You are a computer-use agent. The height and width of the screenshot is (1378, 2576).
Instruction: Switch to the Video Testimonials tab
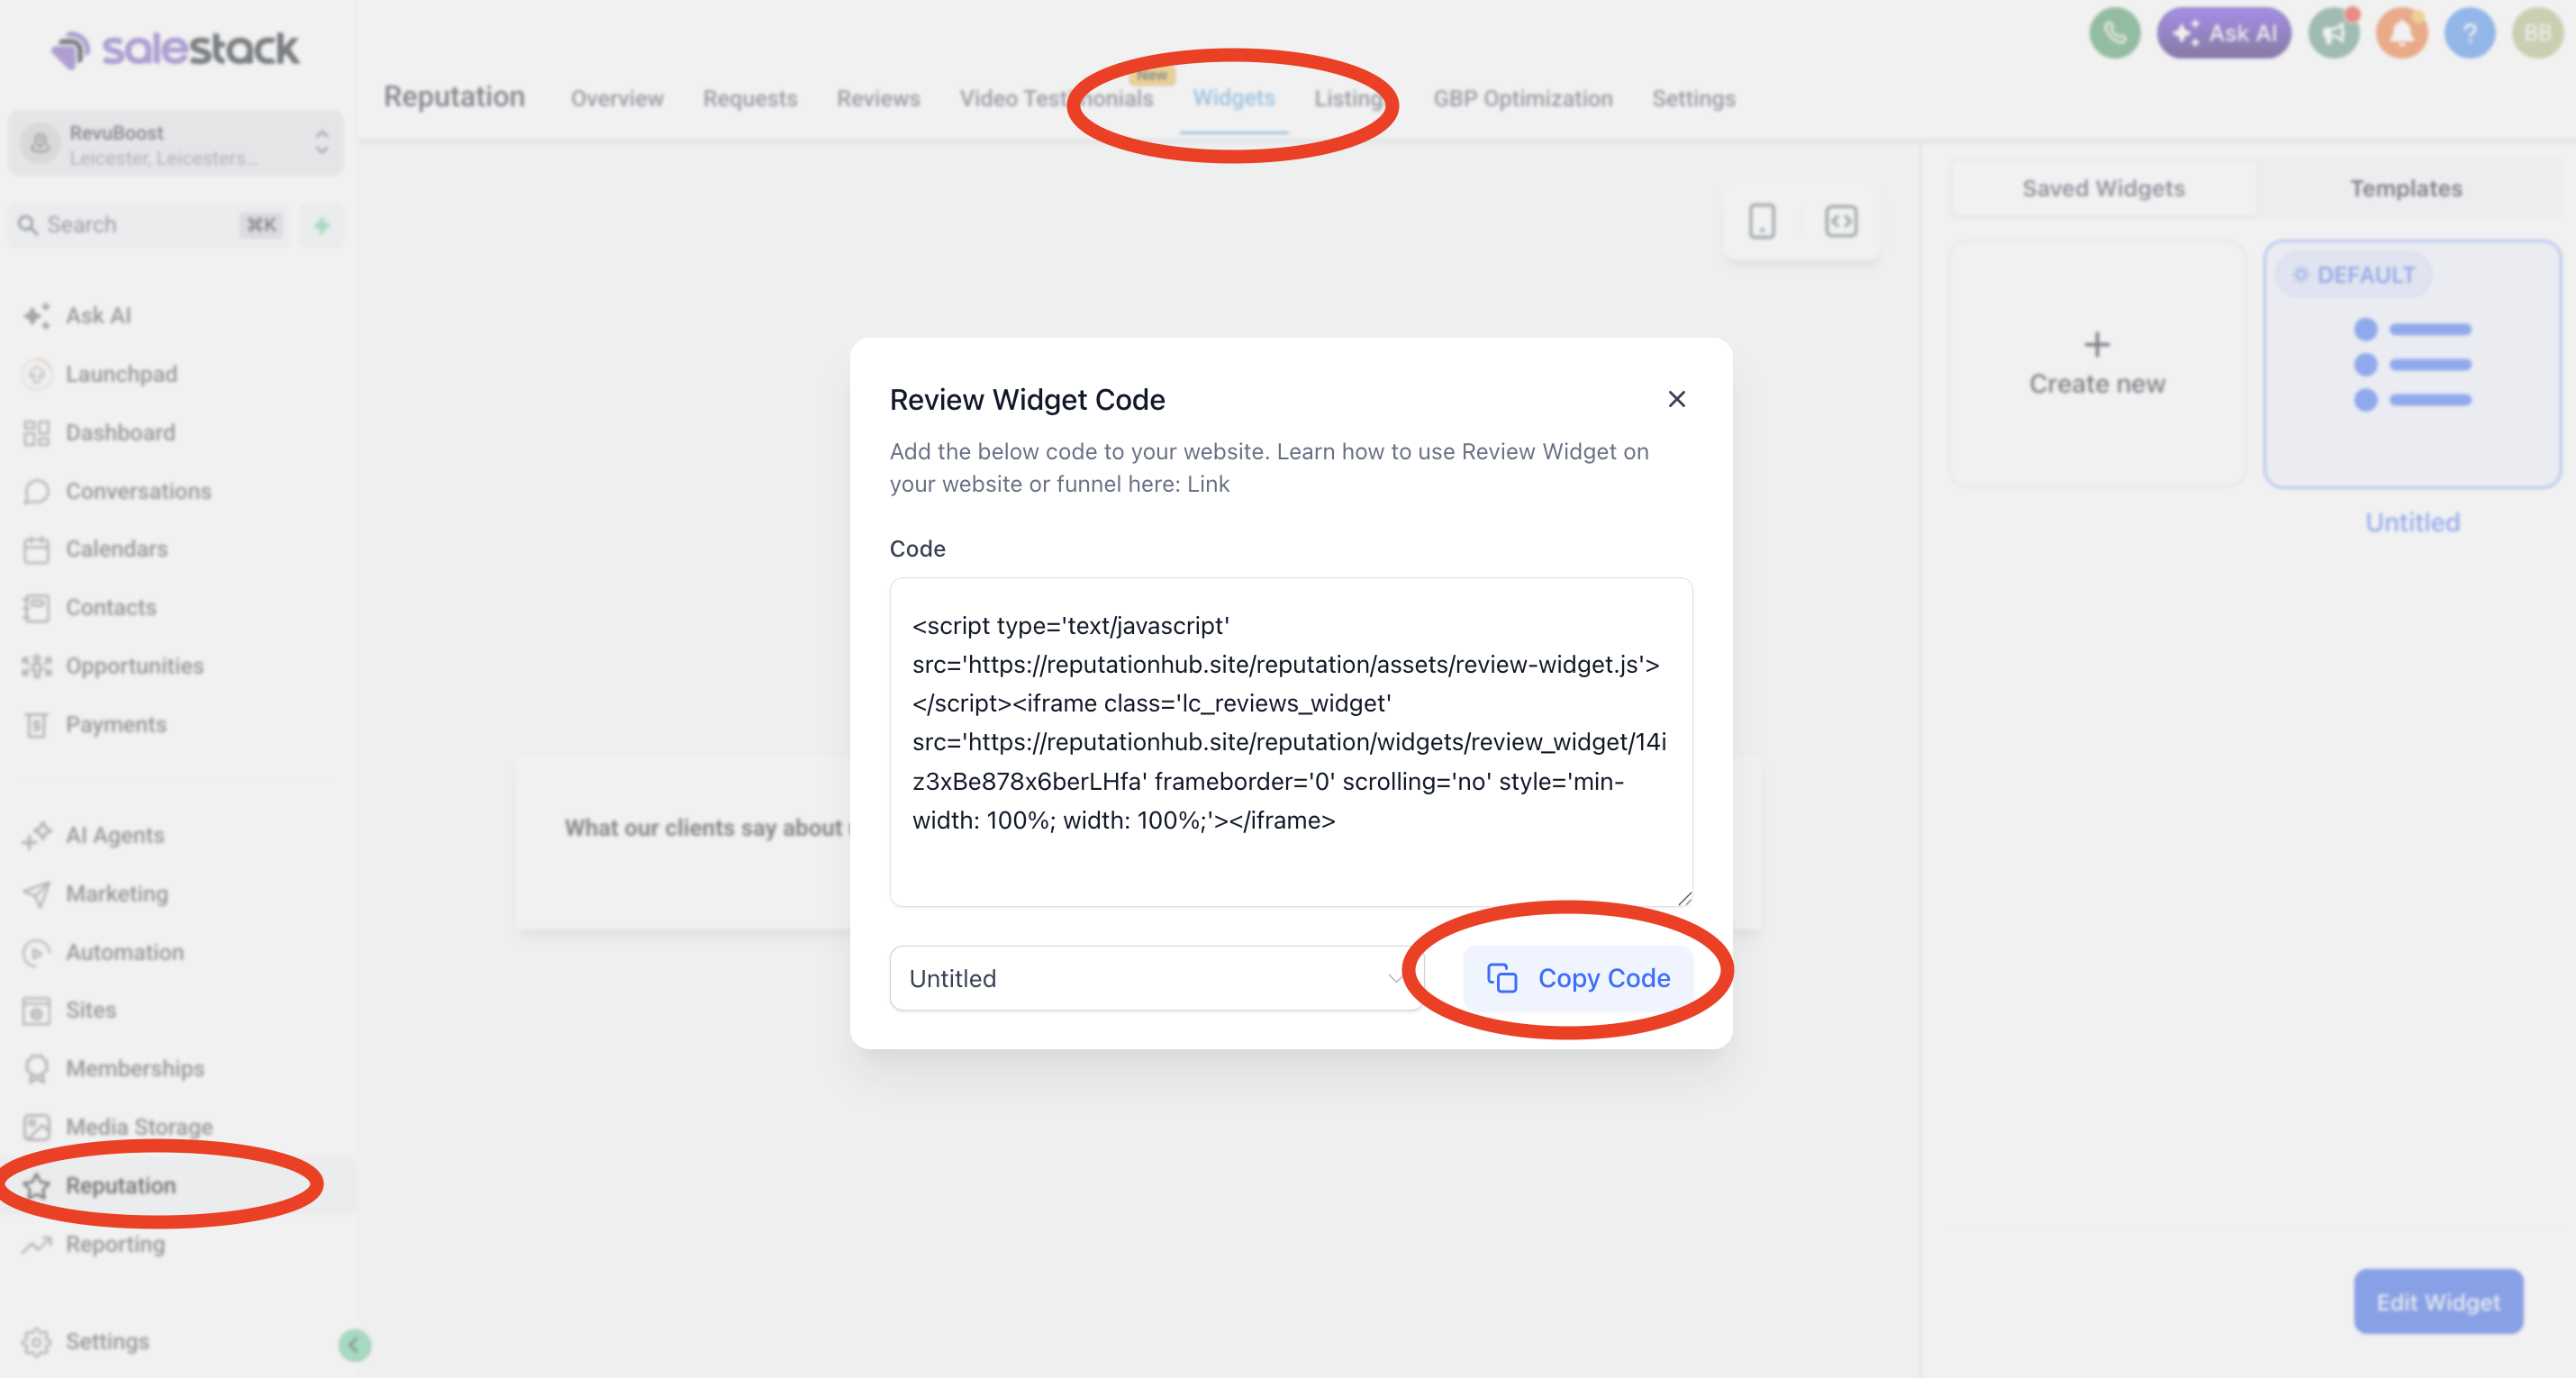click(x=1056, y=99)
